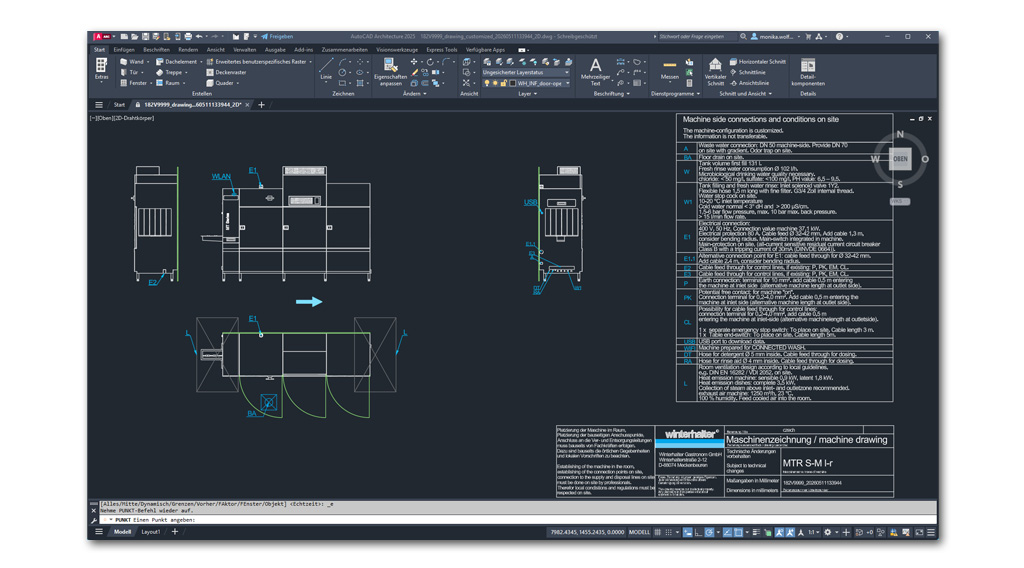The width and height of the screenshot is (1024, 568).
Task: Select the Quader box tool
Action: [x=221, y=83]
